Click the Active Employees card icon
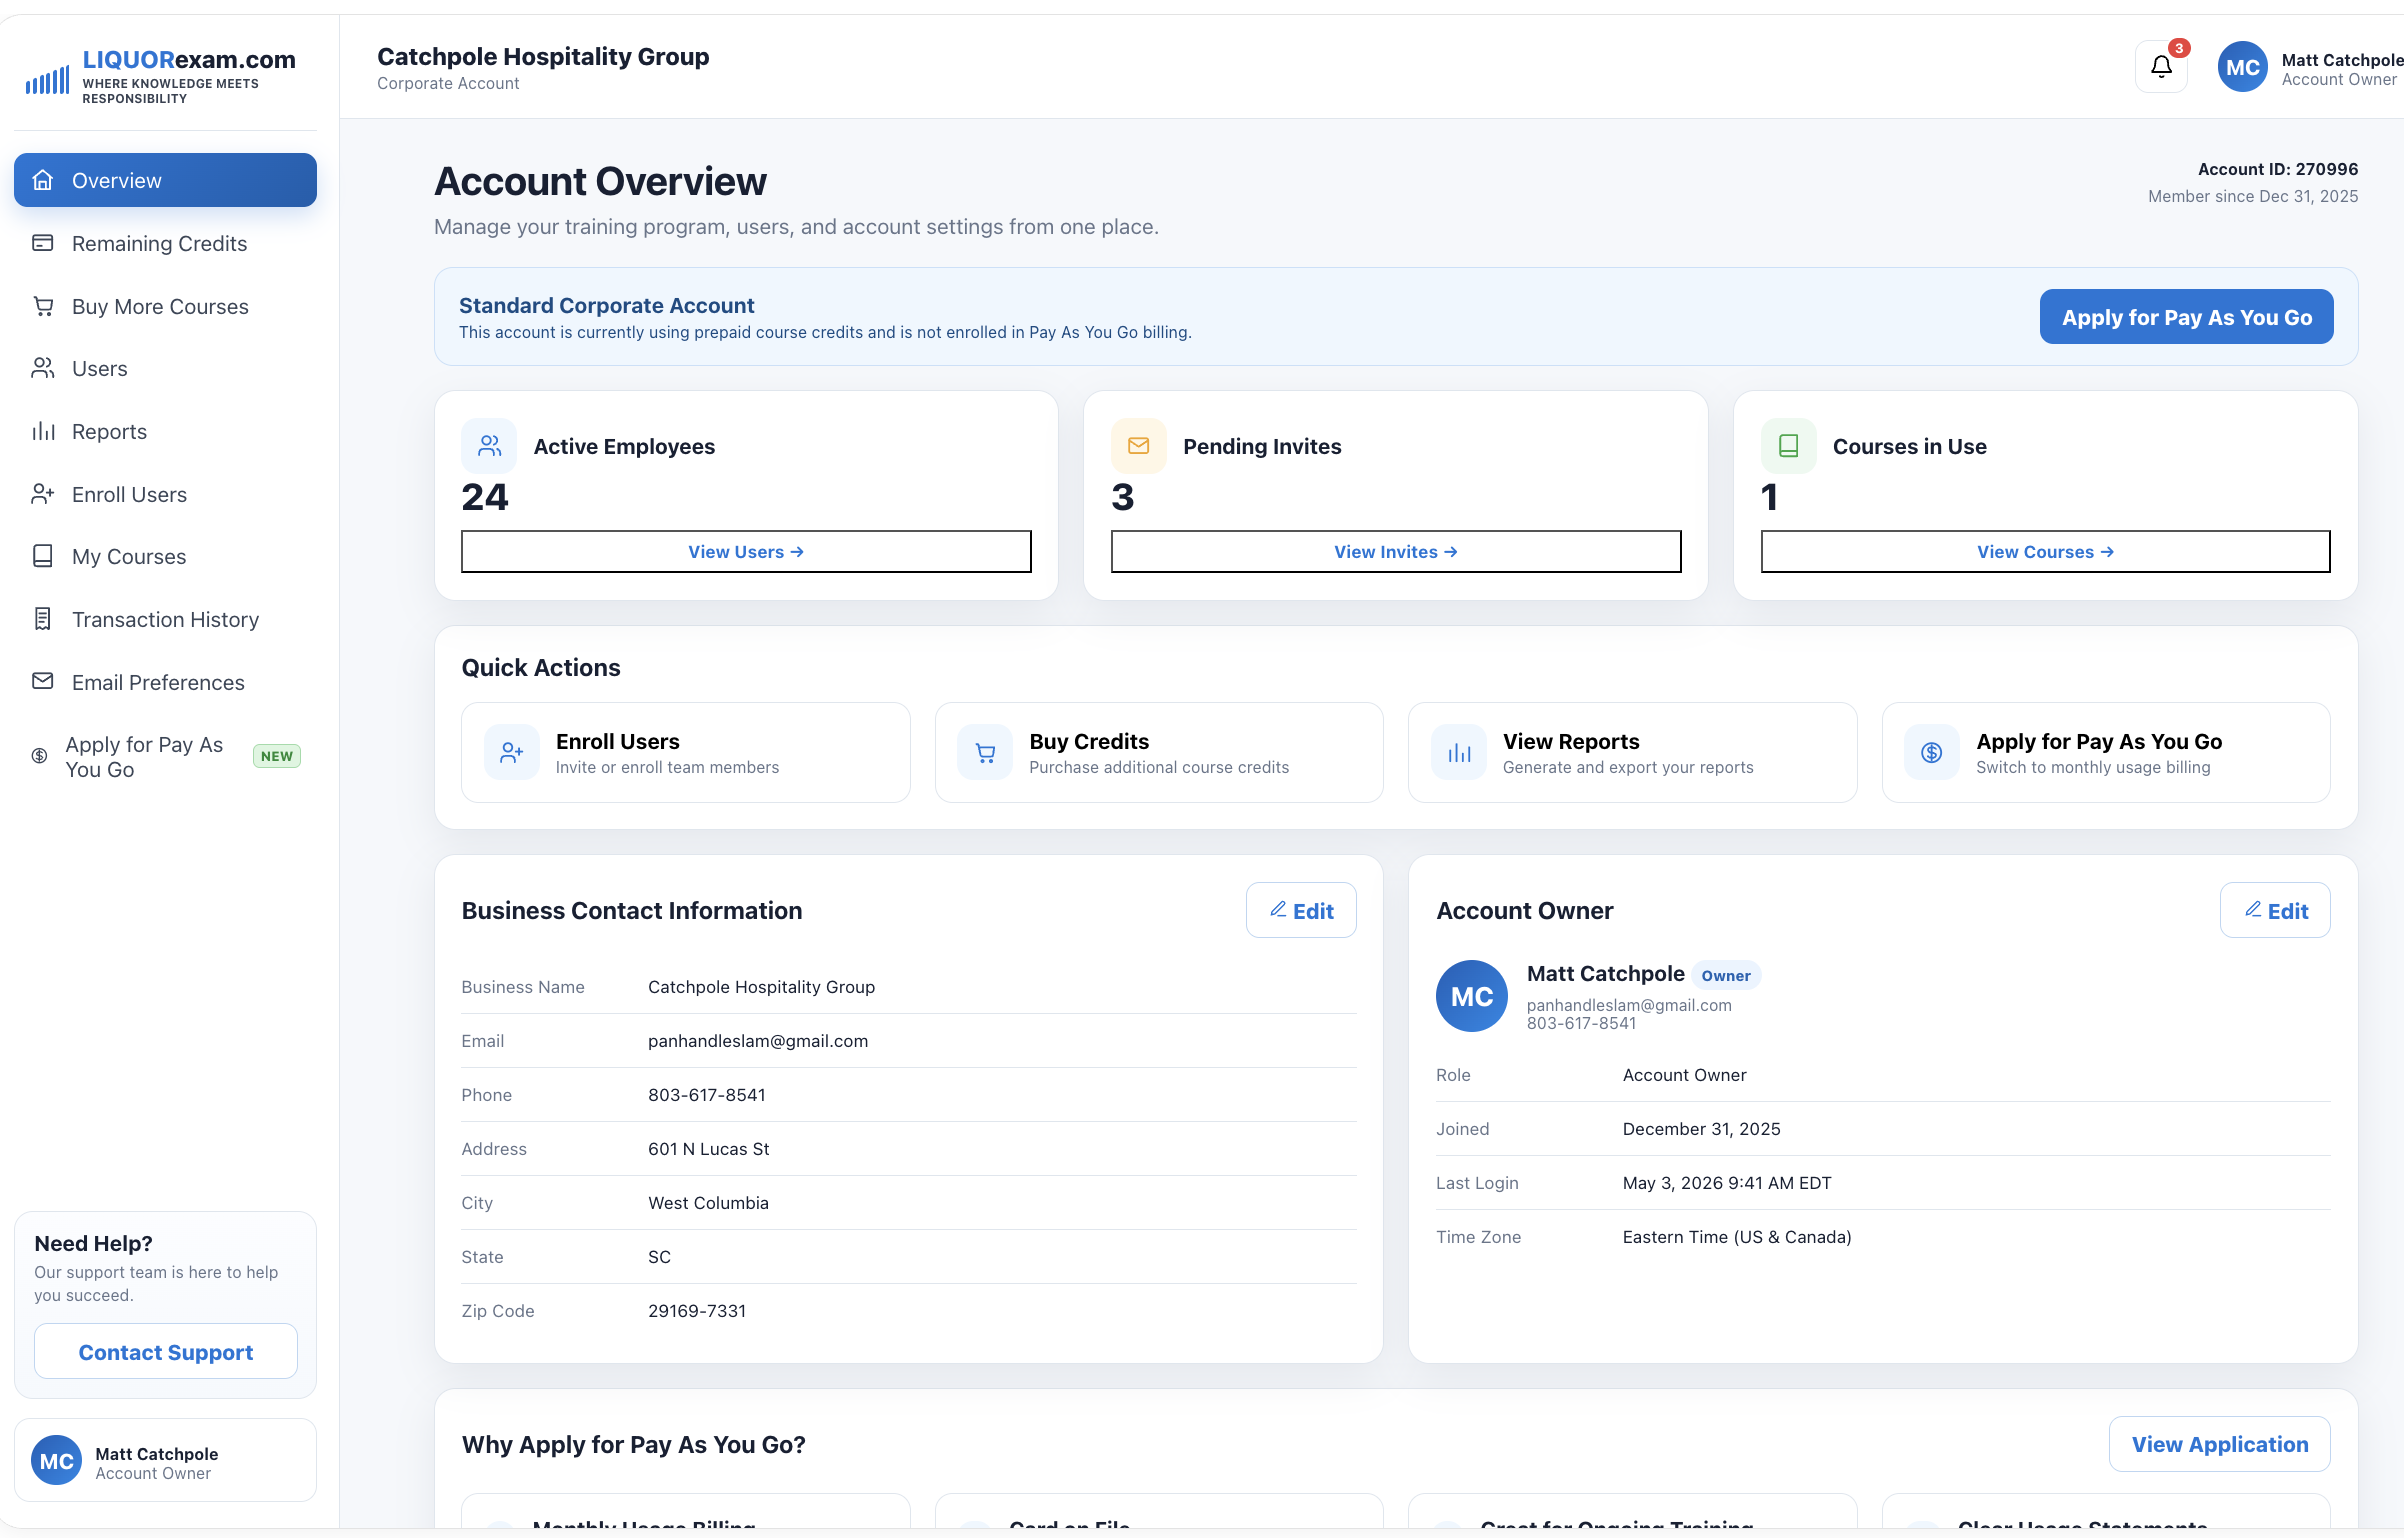Viewport: 2404px width, 1538px height. pos(489,446)
